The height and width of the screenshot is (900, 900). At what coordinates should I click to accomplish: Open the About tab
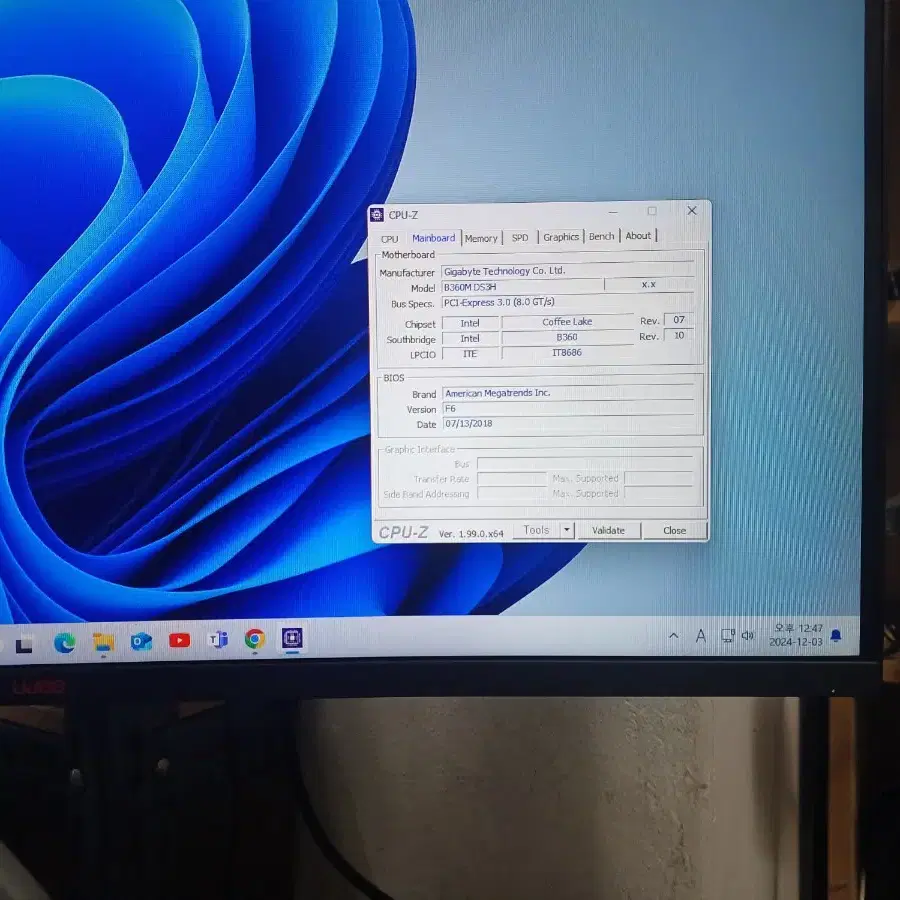tap(638, 236)
